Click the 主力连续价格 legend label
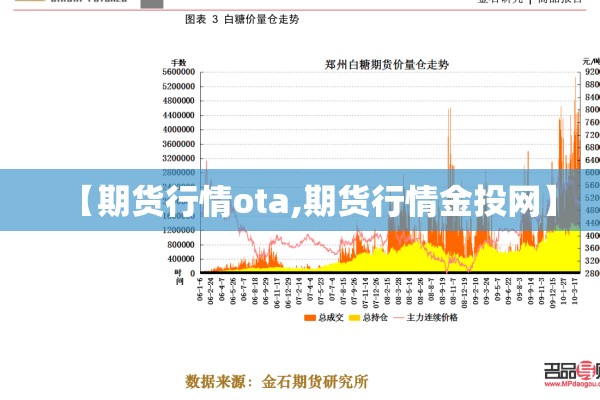This screenshot has width=600, height=400. 432,318
